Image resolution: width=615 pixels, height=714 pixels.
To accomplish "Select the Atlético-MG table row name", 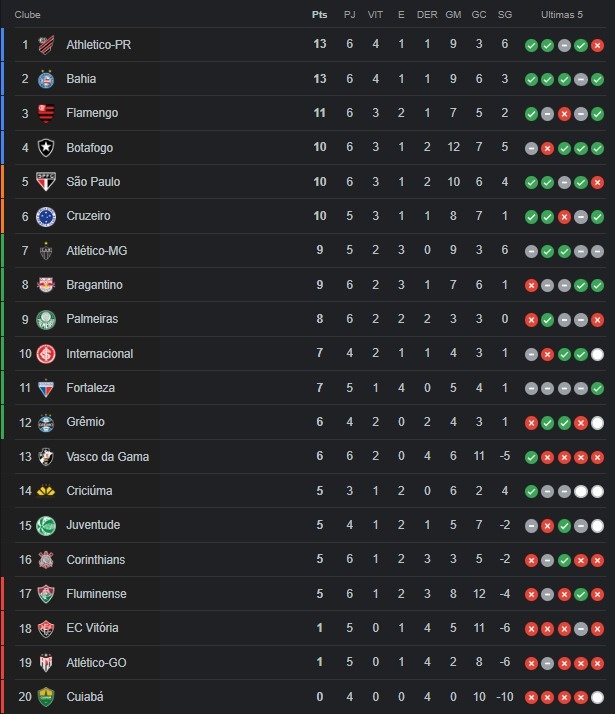I will click(x=97, y=250).
